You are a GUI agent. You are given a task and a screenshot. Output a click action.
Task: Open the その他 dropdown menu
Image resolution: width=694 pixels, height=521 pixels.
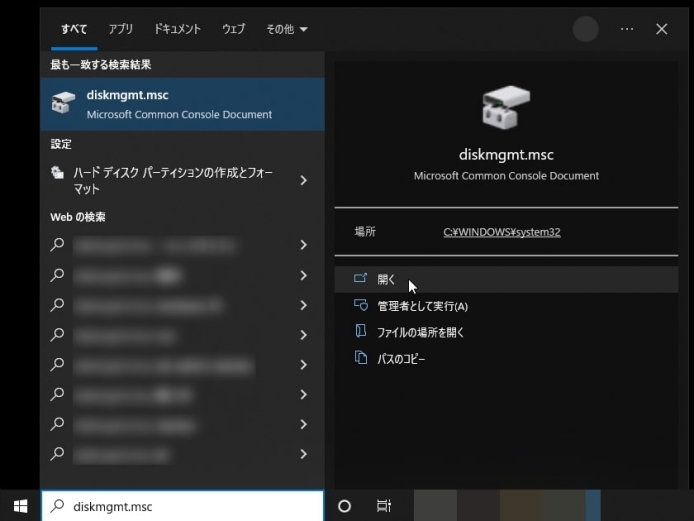click(286, 29)
